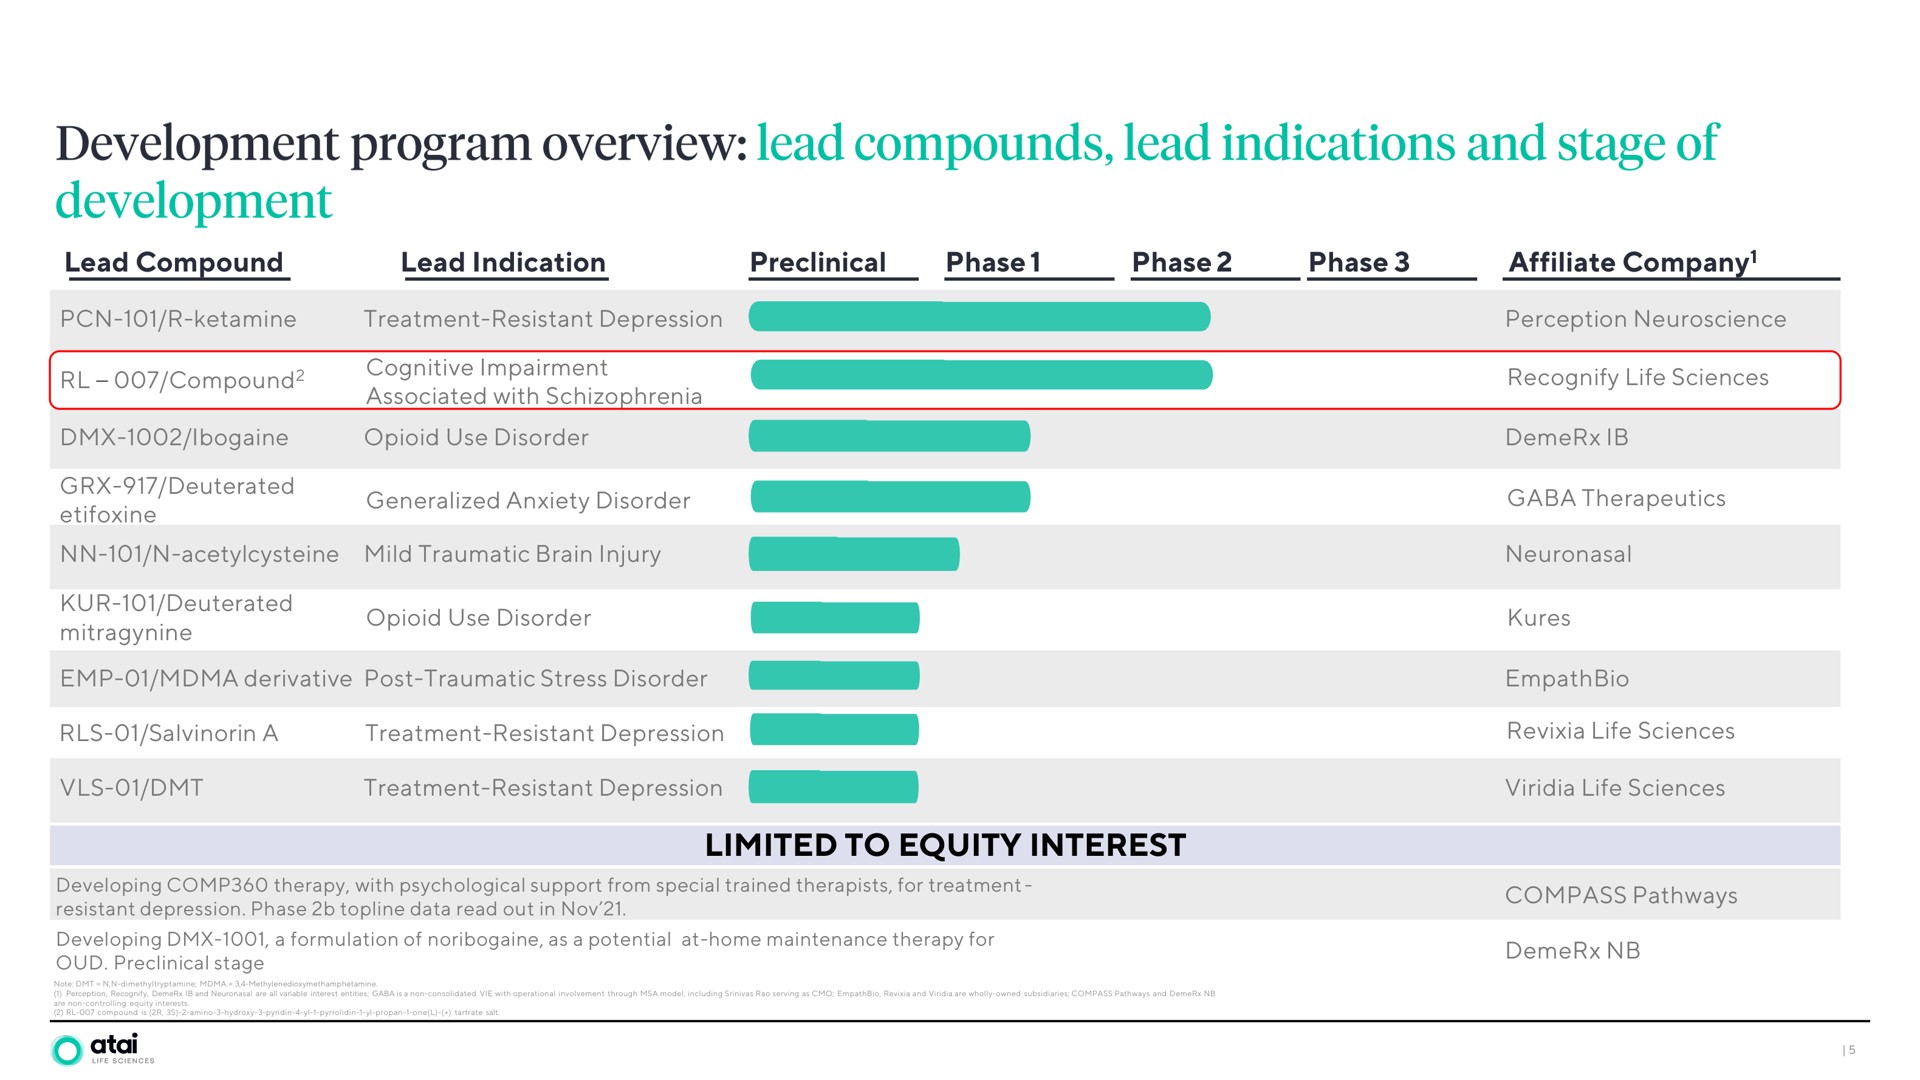Click KUR-101/Deuterated mitragynine compound
Screen dimensions: 1920x1080
click(176, 618)
